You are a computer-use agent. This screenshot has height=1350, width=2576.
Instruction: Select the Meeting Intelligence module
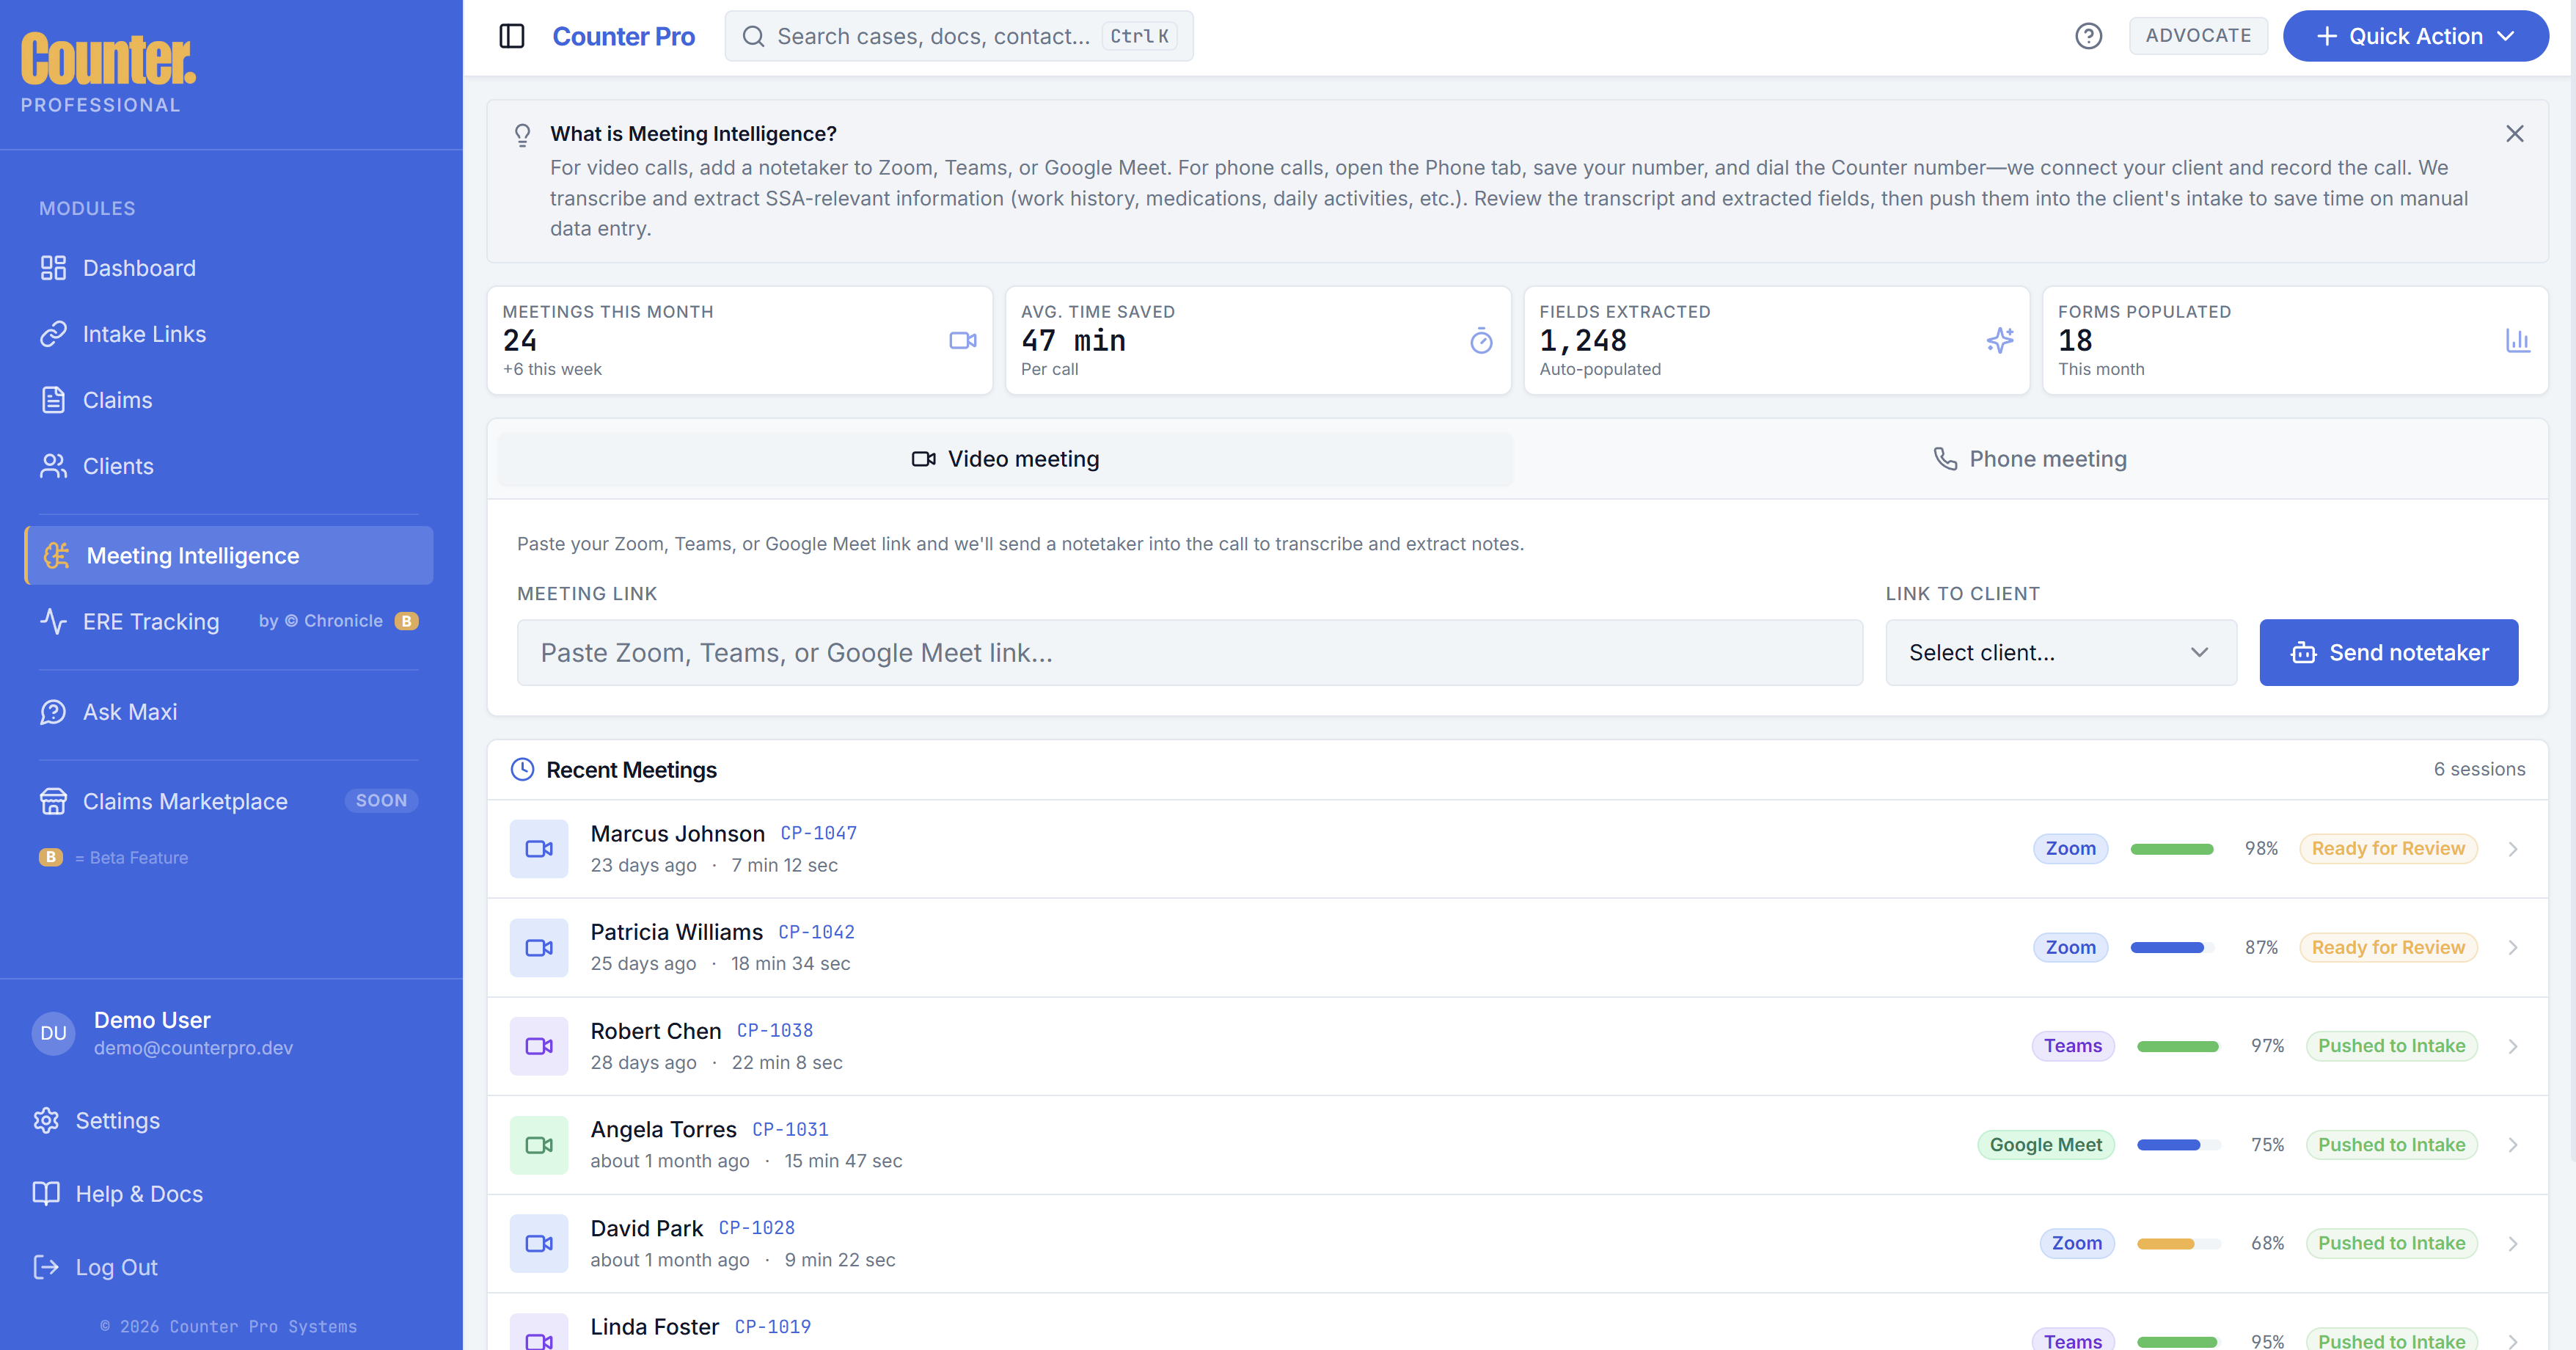tap(192, 555)
